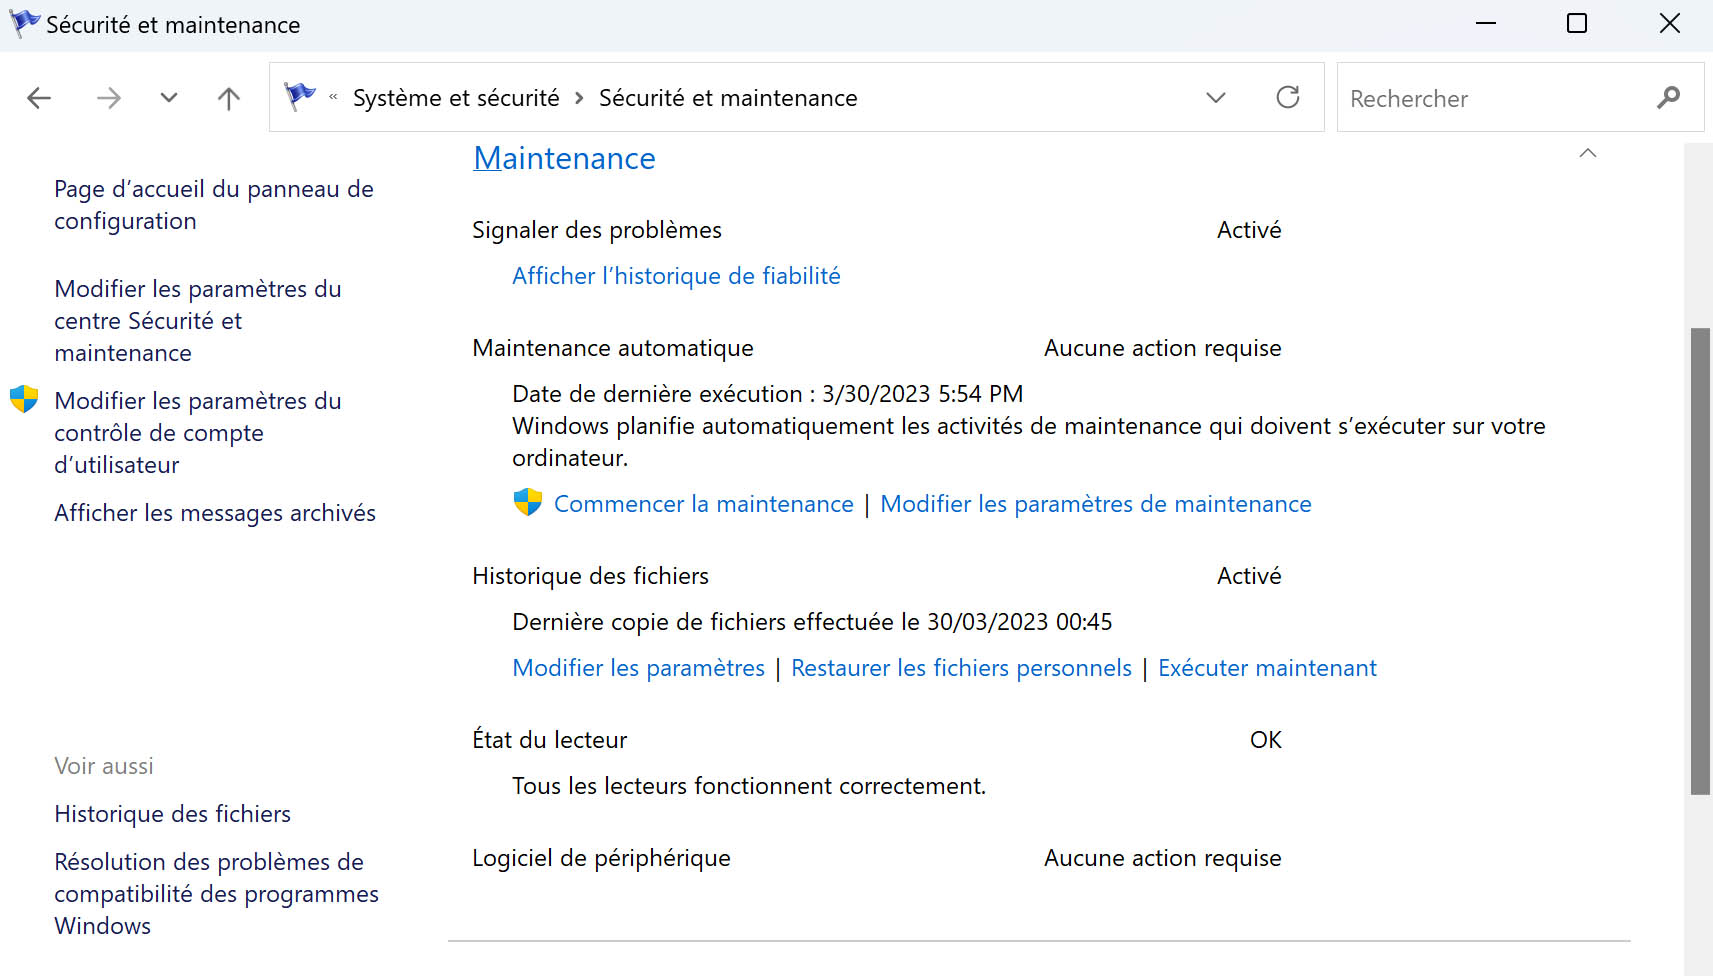Click the window title flag icon
The image size is (1713, 976).
[24, 23]
